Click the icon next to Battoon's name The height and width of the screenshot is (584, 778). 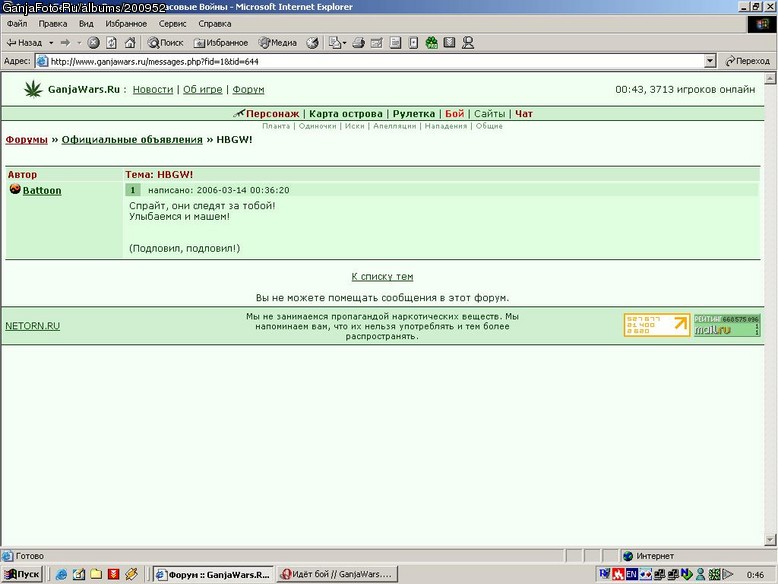point(15,189)
